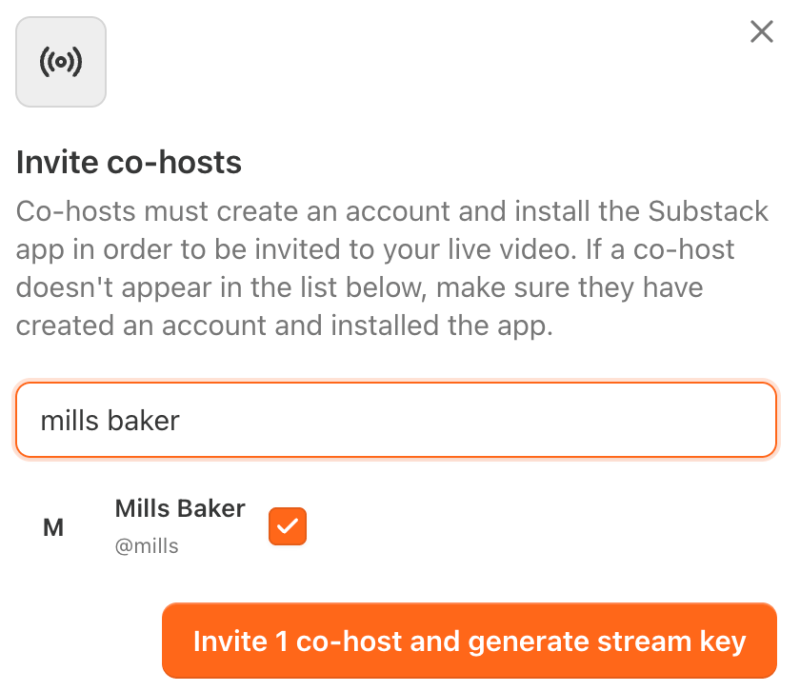
Task: Tap the radio-wave icon tile above the heading
Action: (61, 62)
